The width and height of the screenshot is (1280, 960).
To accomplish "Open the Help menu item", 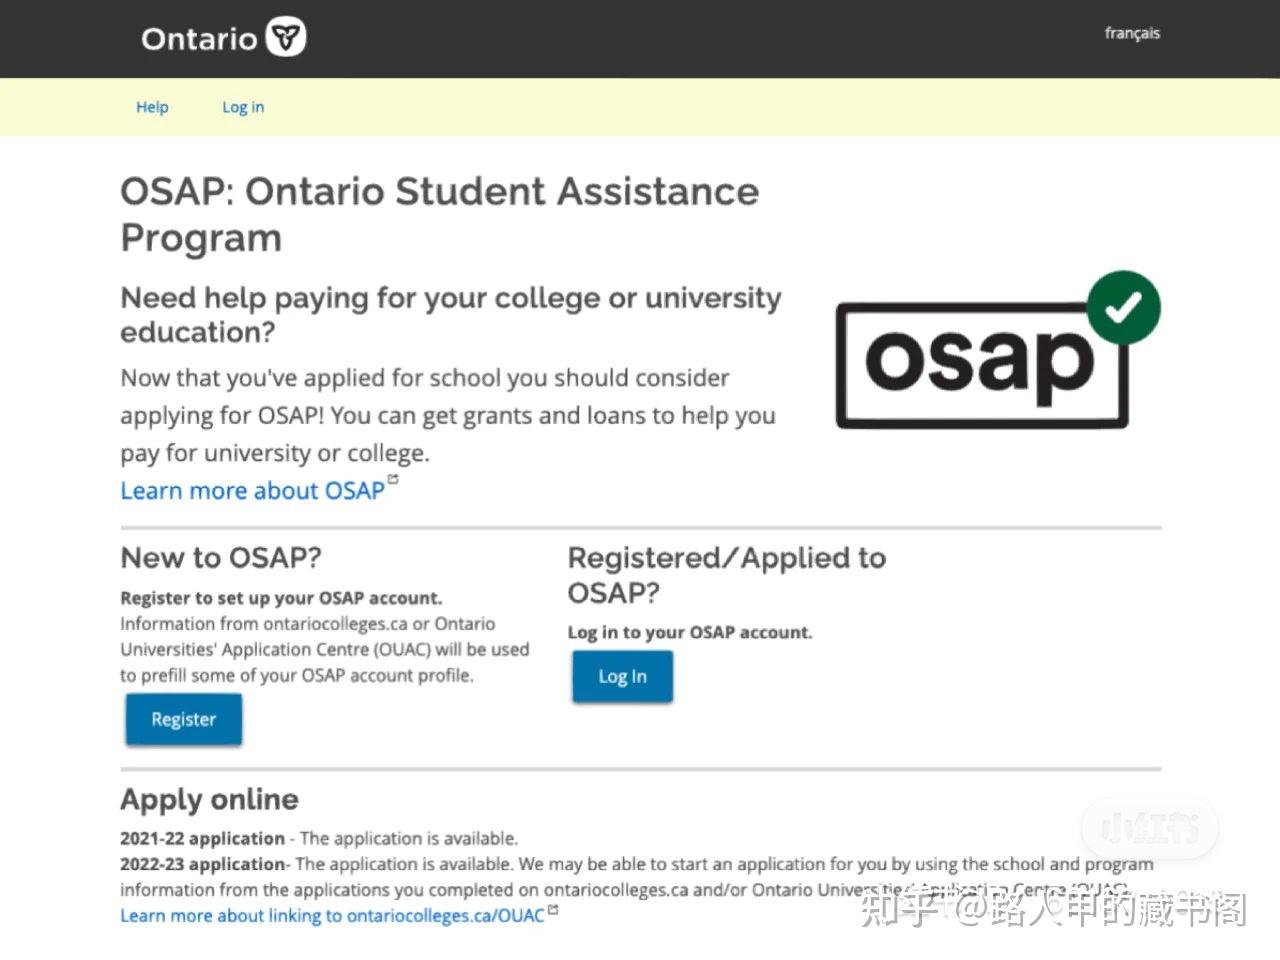I will point(152,107).
